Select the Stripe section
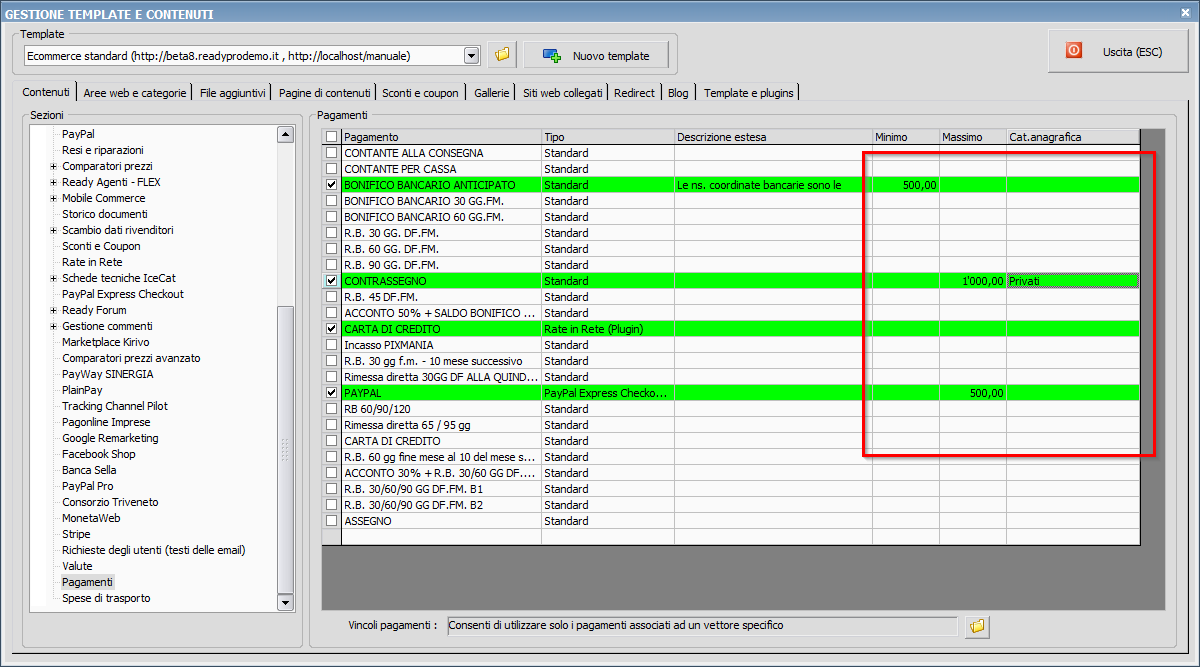The image size is (1200, 667). pos(76,534)
